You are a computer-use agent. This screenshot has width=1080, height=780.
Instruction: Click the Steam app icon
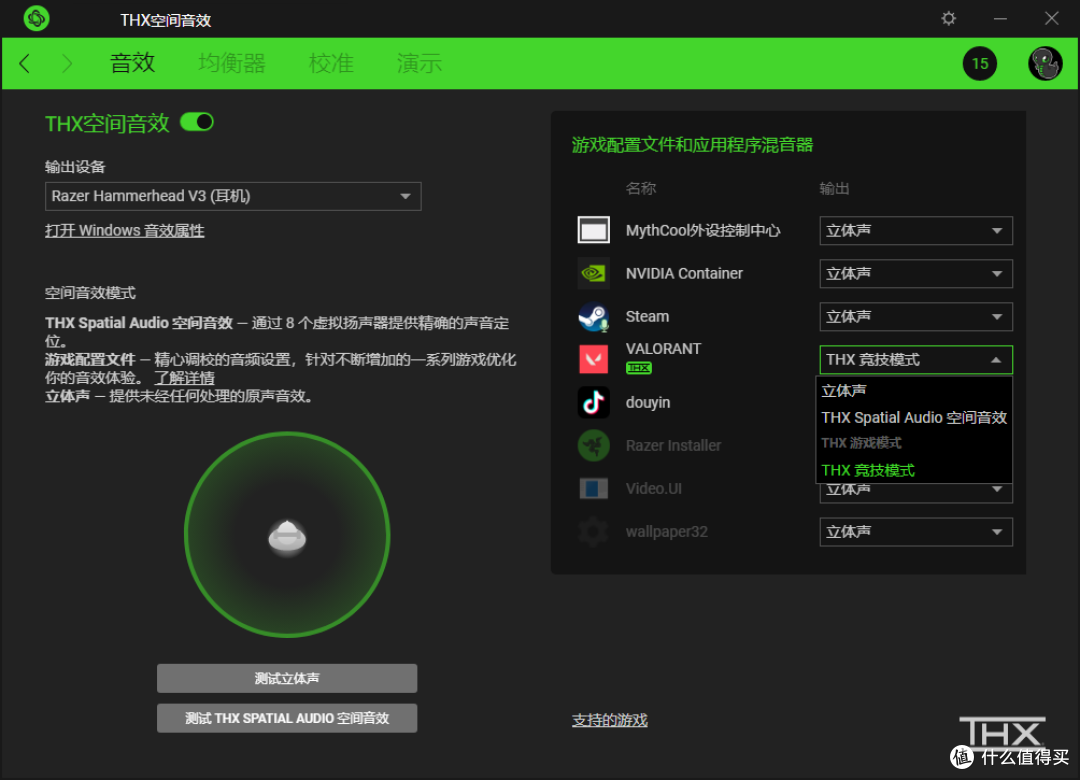tap(593, 316)
